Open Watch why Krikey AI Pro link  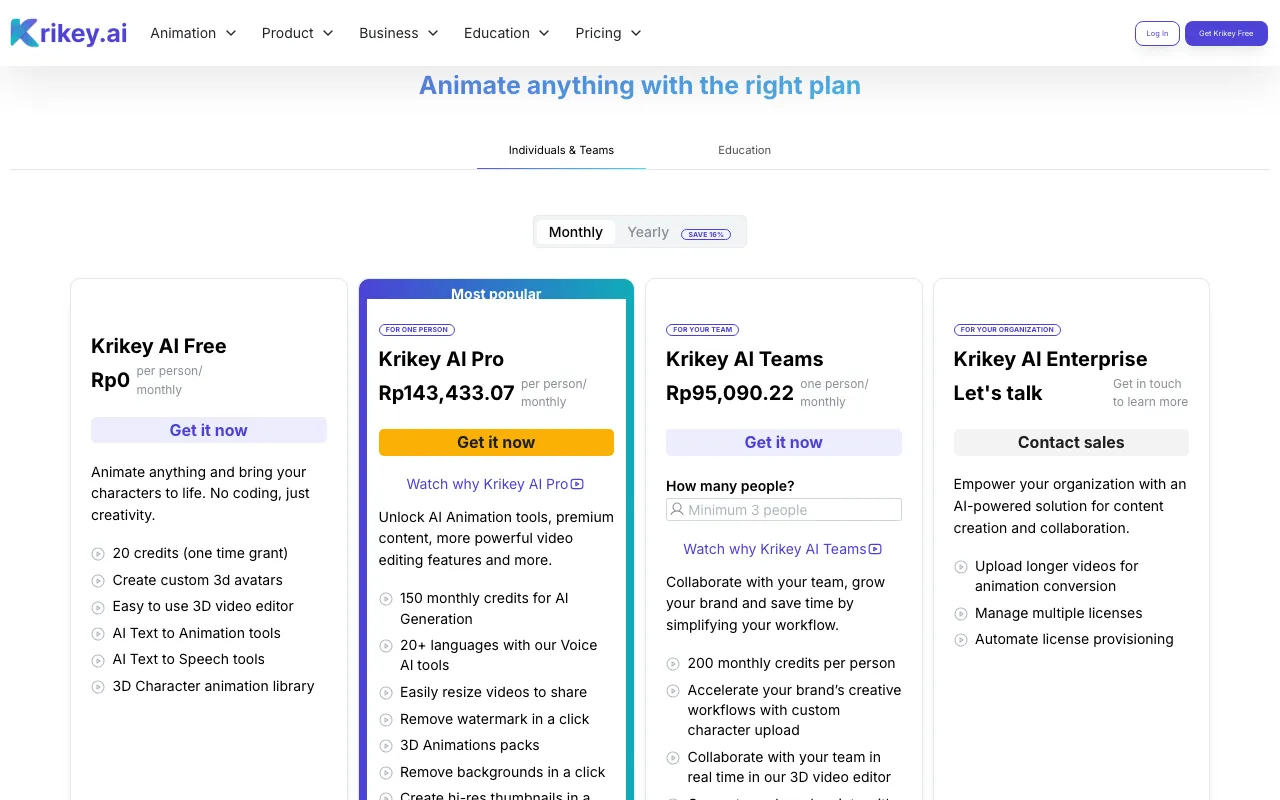(495, 484)
